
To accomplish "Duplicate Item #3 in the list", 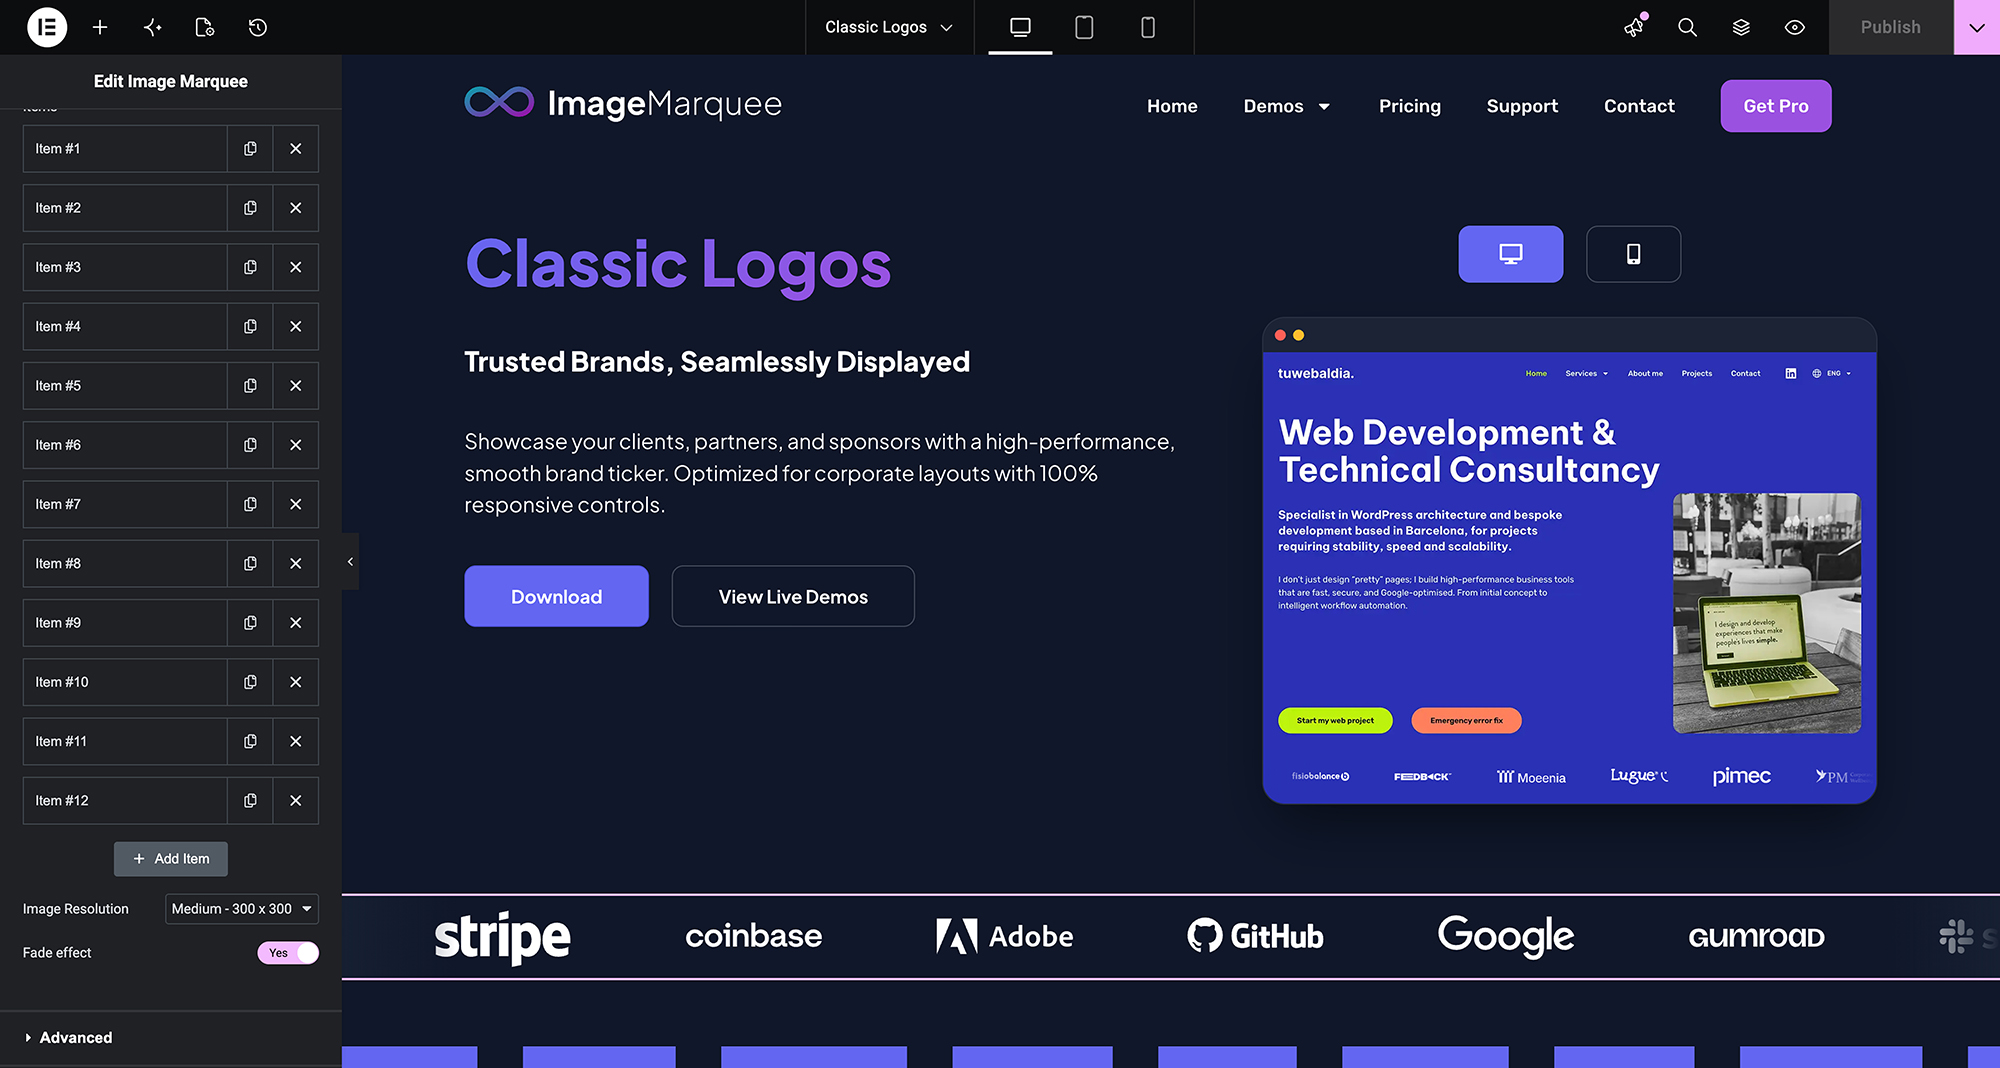I will [250, 267].
